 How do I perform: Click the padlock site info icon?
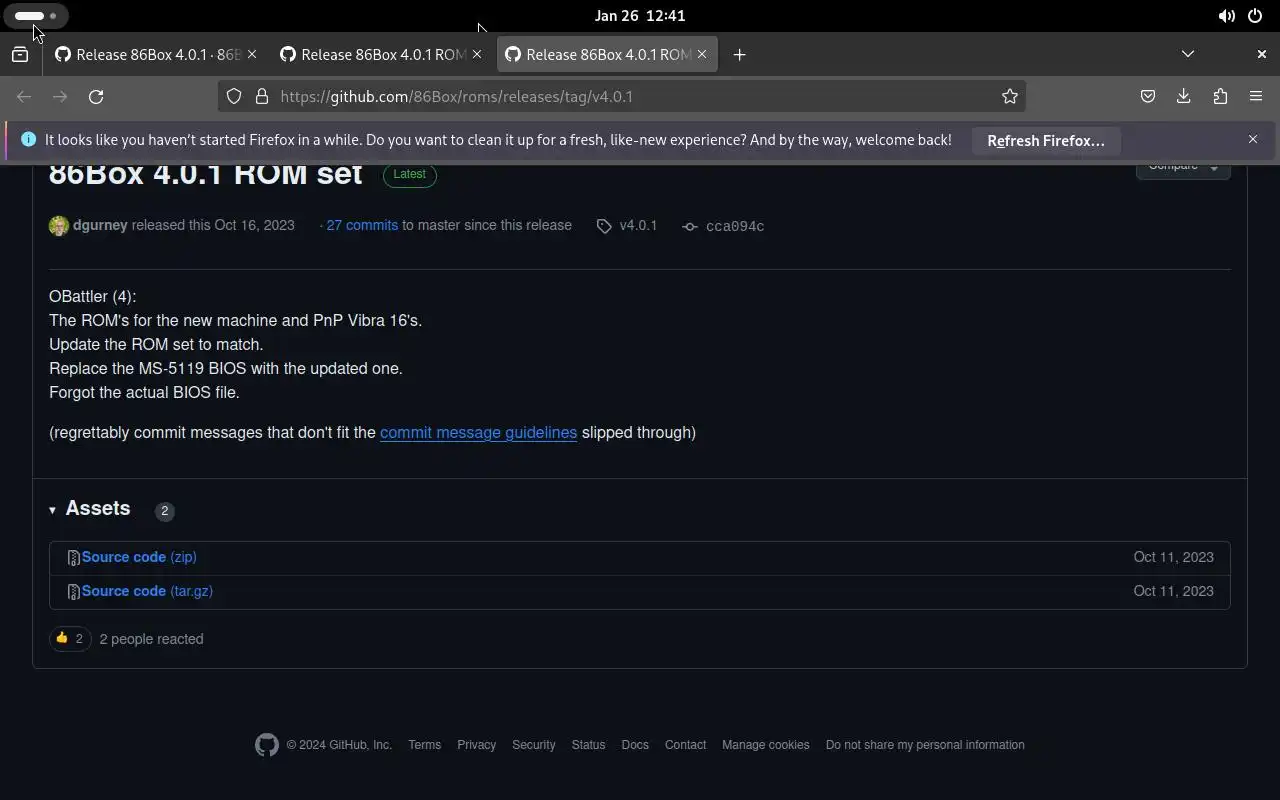coord(262,97)
